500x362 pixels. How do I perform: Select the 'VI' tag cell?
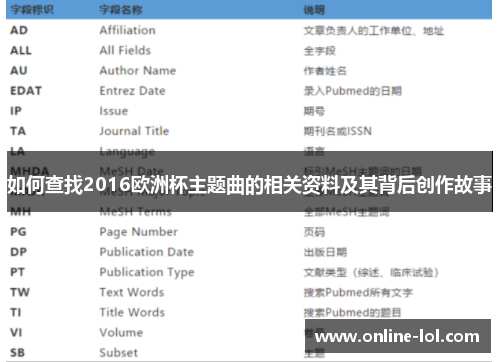16,333
